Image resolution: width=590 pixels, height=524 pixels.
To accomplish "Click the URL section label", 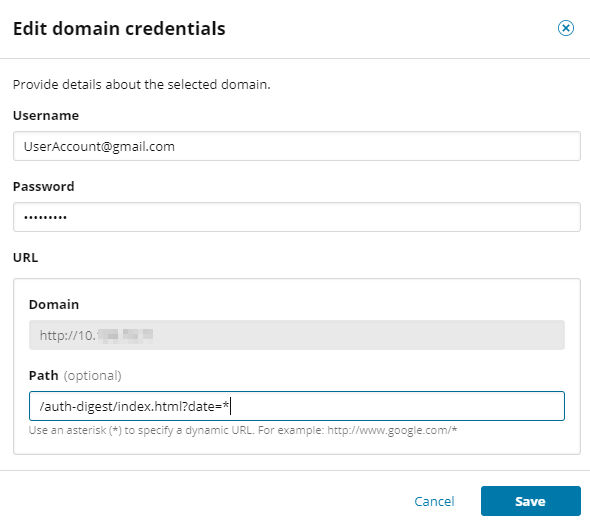I will click(x=26, y=258).
